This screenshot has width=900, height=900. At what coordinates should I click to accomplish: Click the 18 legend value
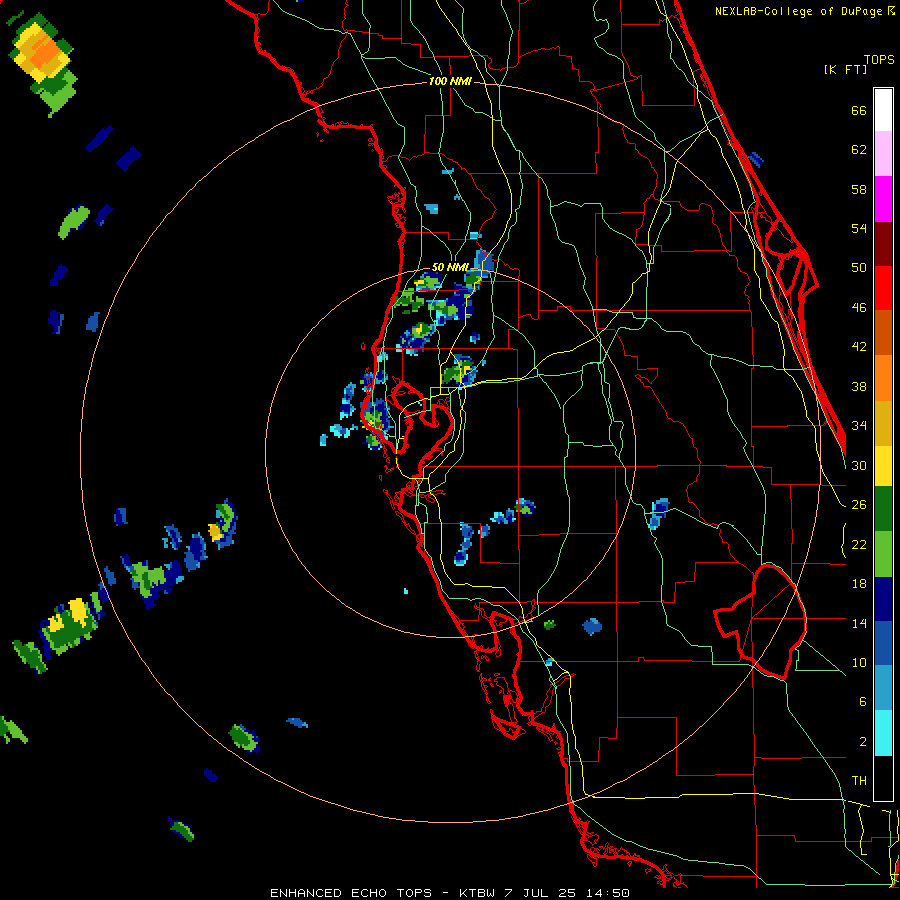coord(859,584)
